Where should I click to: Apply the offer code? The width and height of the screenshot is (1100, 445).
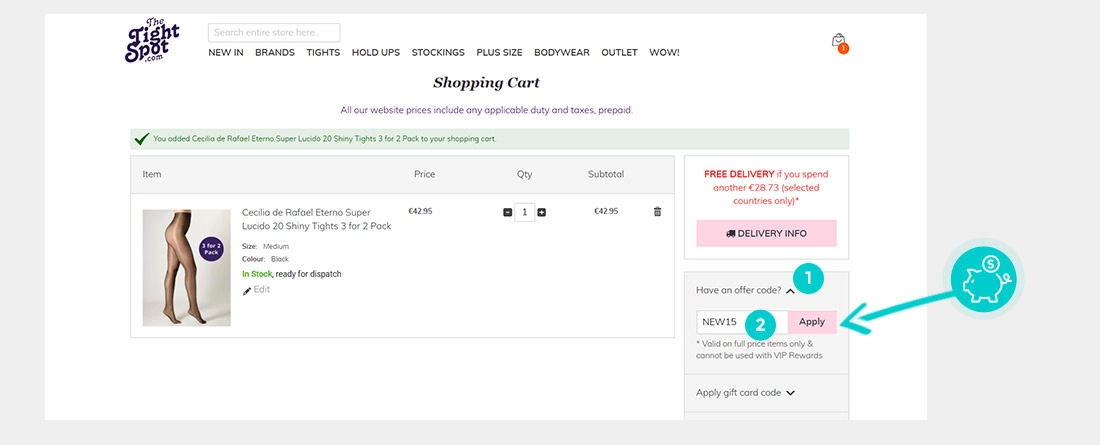point(812,322)
